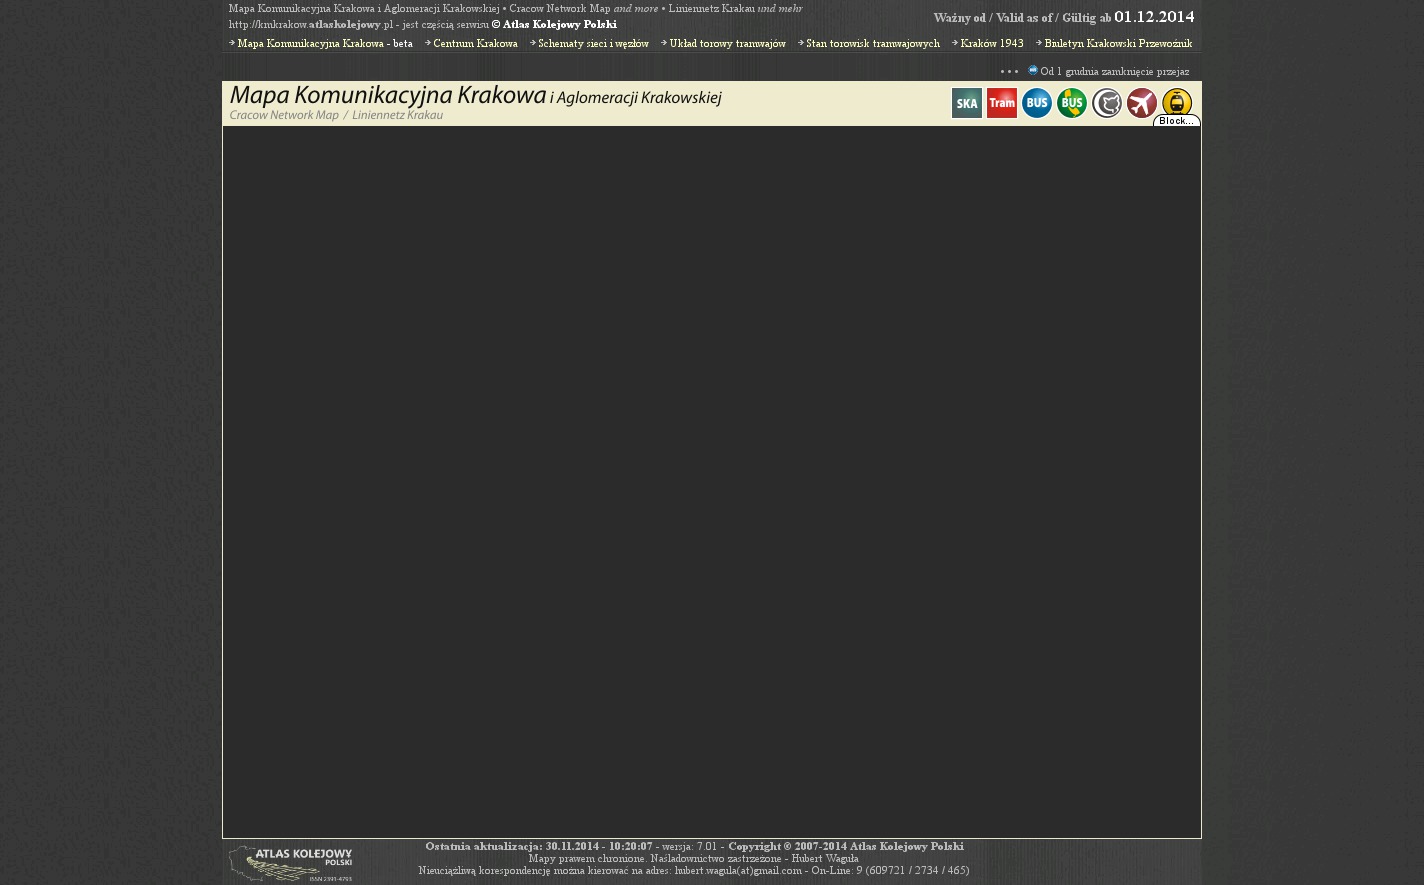Click the yellow train icon
Screen dimensions: 1424x885
pos(1177,101)
